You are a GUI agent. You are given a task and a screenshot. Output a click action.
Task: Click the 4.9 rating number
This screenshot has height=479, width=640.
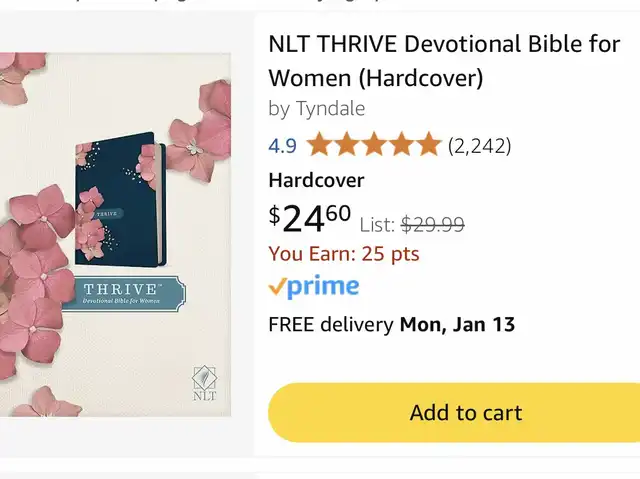pos(283,146)
